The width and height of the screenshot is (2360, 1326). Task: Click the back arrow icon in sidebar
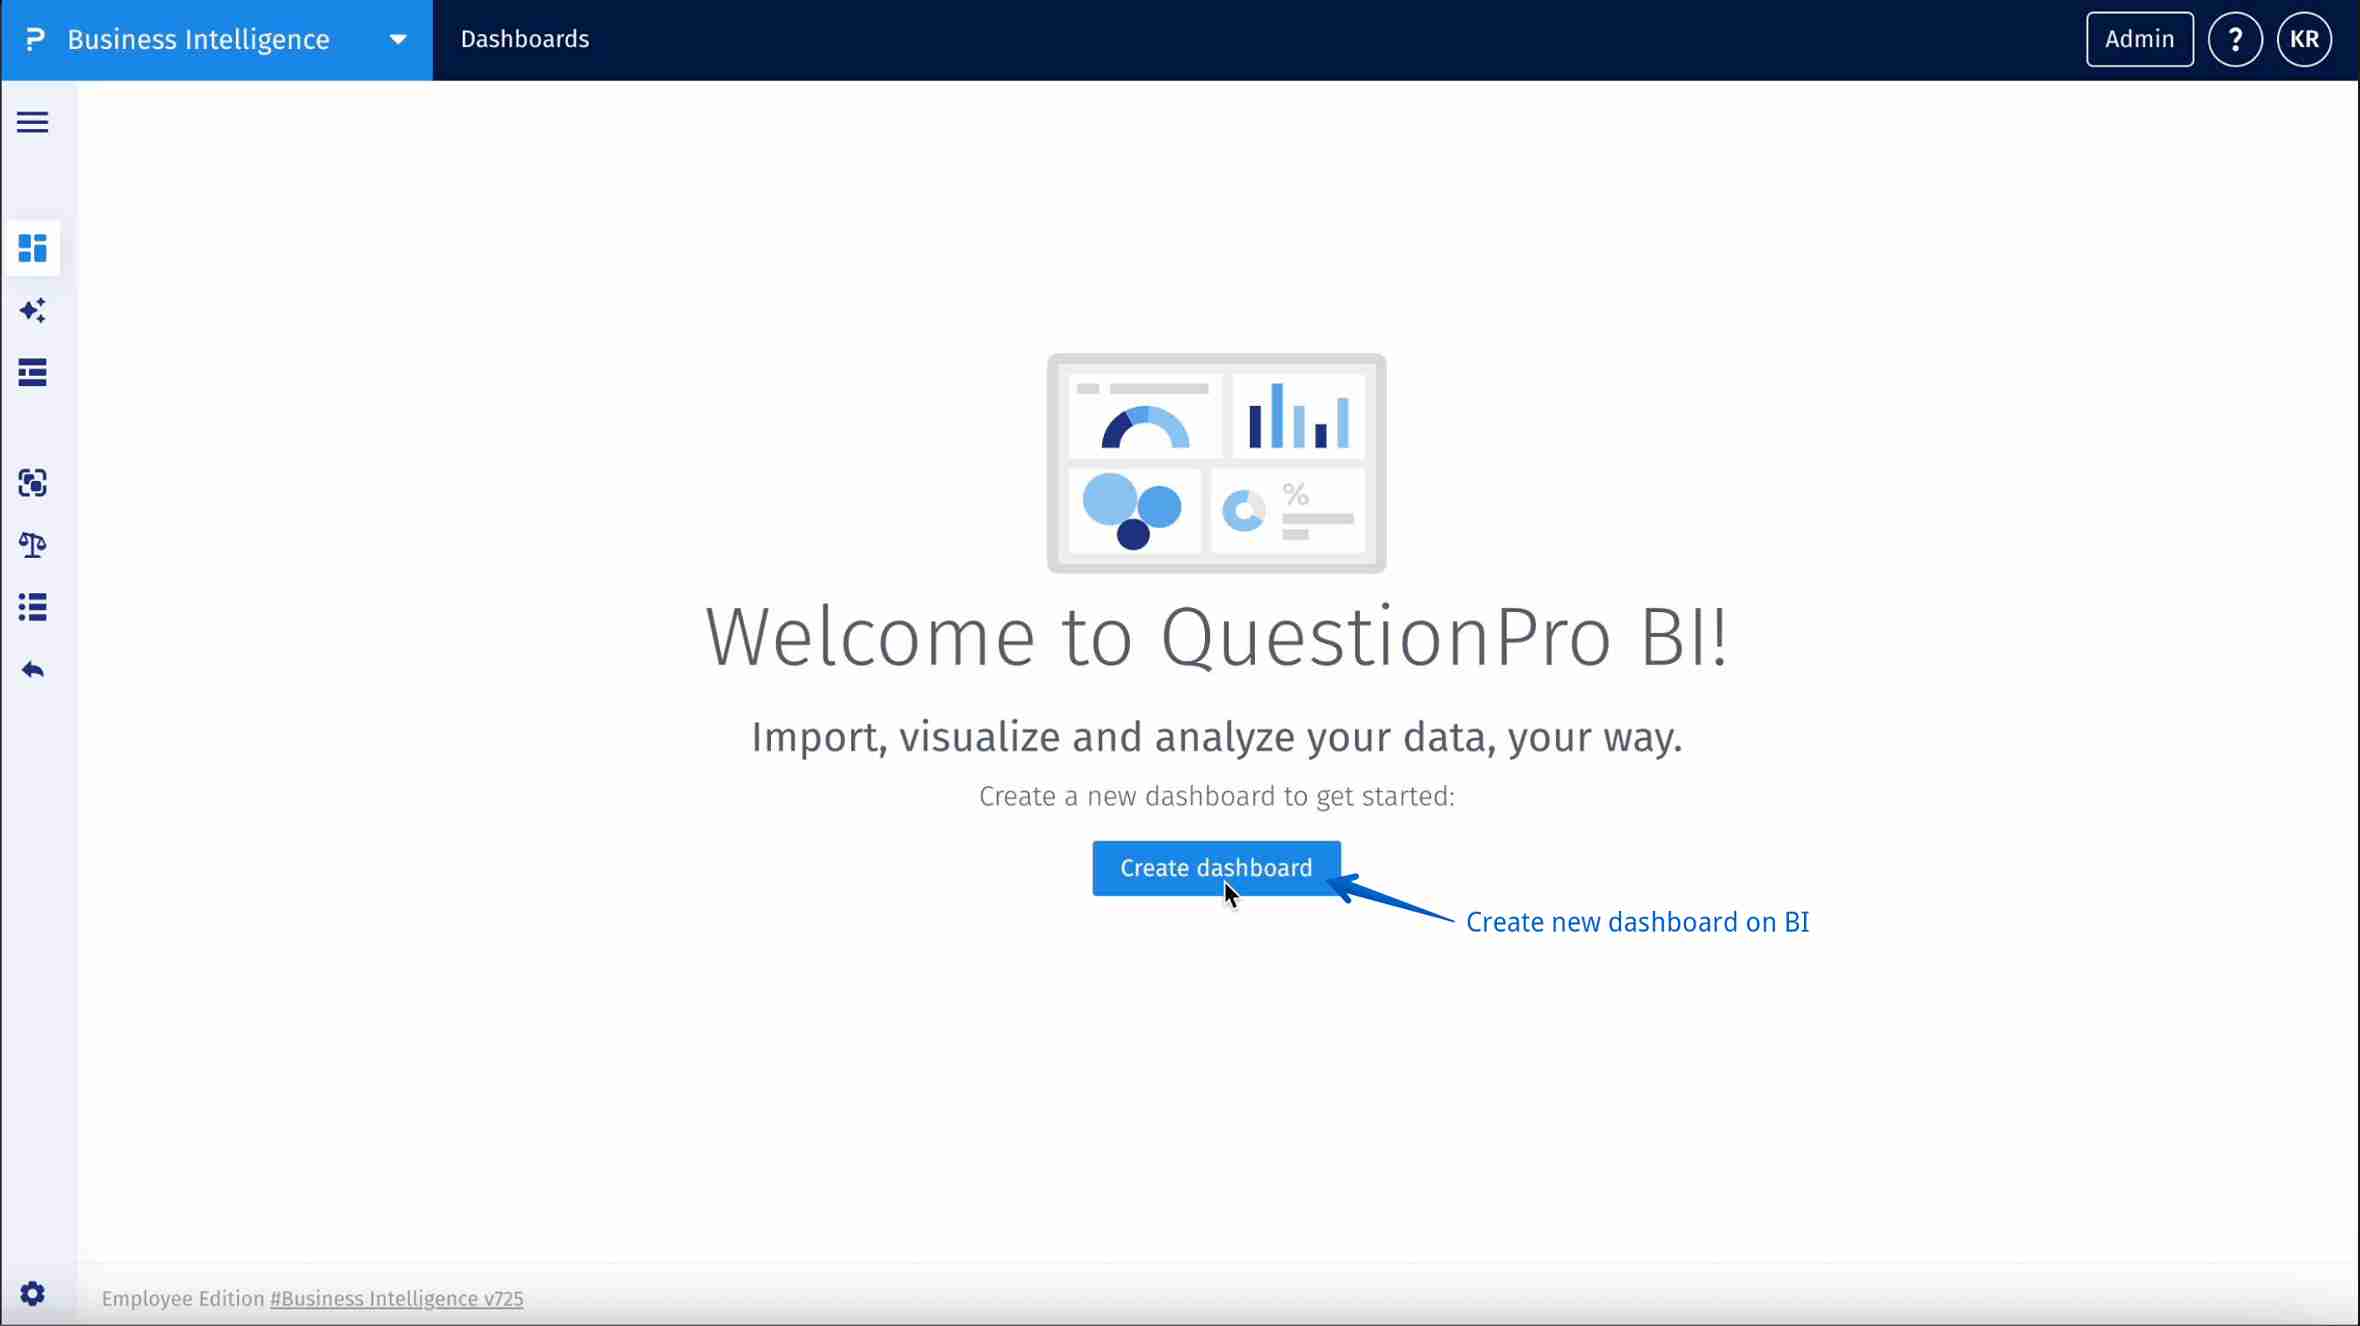(x=32, y=670)
